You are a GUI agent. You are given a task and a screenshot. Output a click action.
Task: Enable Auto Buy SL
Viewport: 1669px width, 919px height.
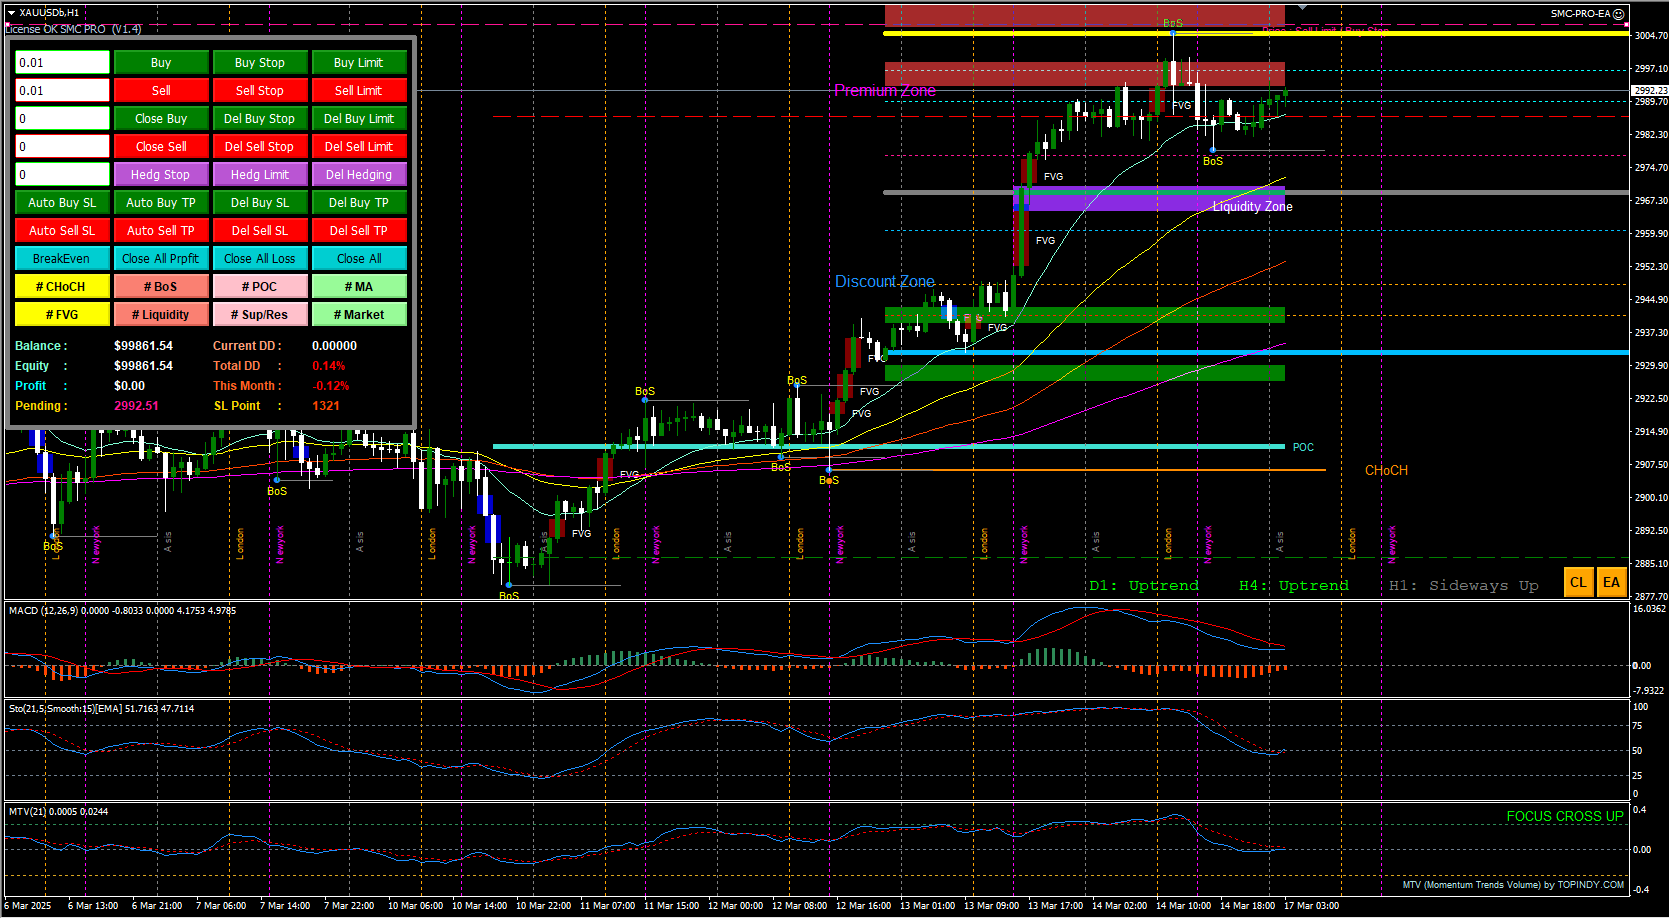pos(62,203)
